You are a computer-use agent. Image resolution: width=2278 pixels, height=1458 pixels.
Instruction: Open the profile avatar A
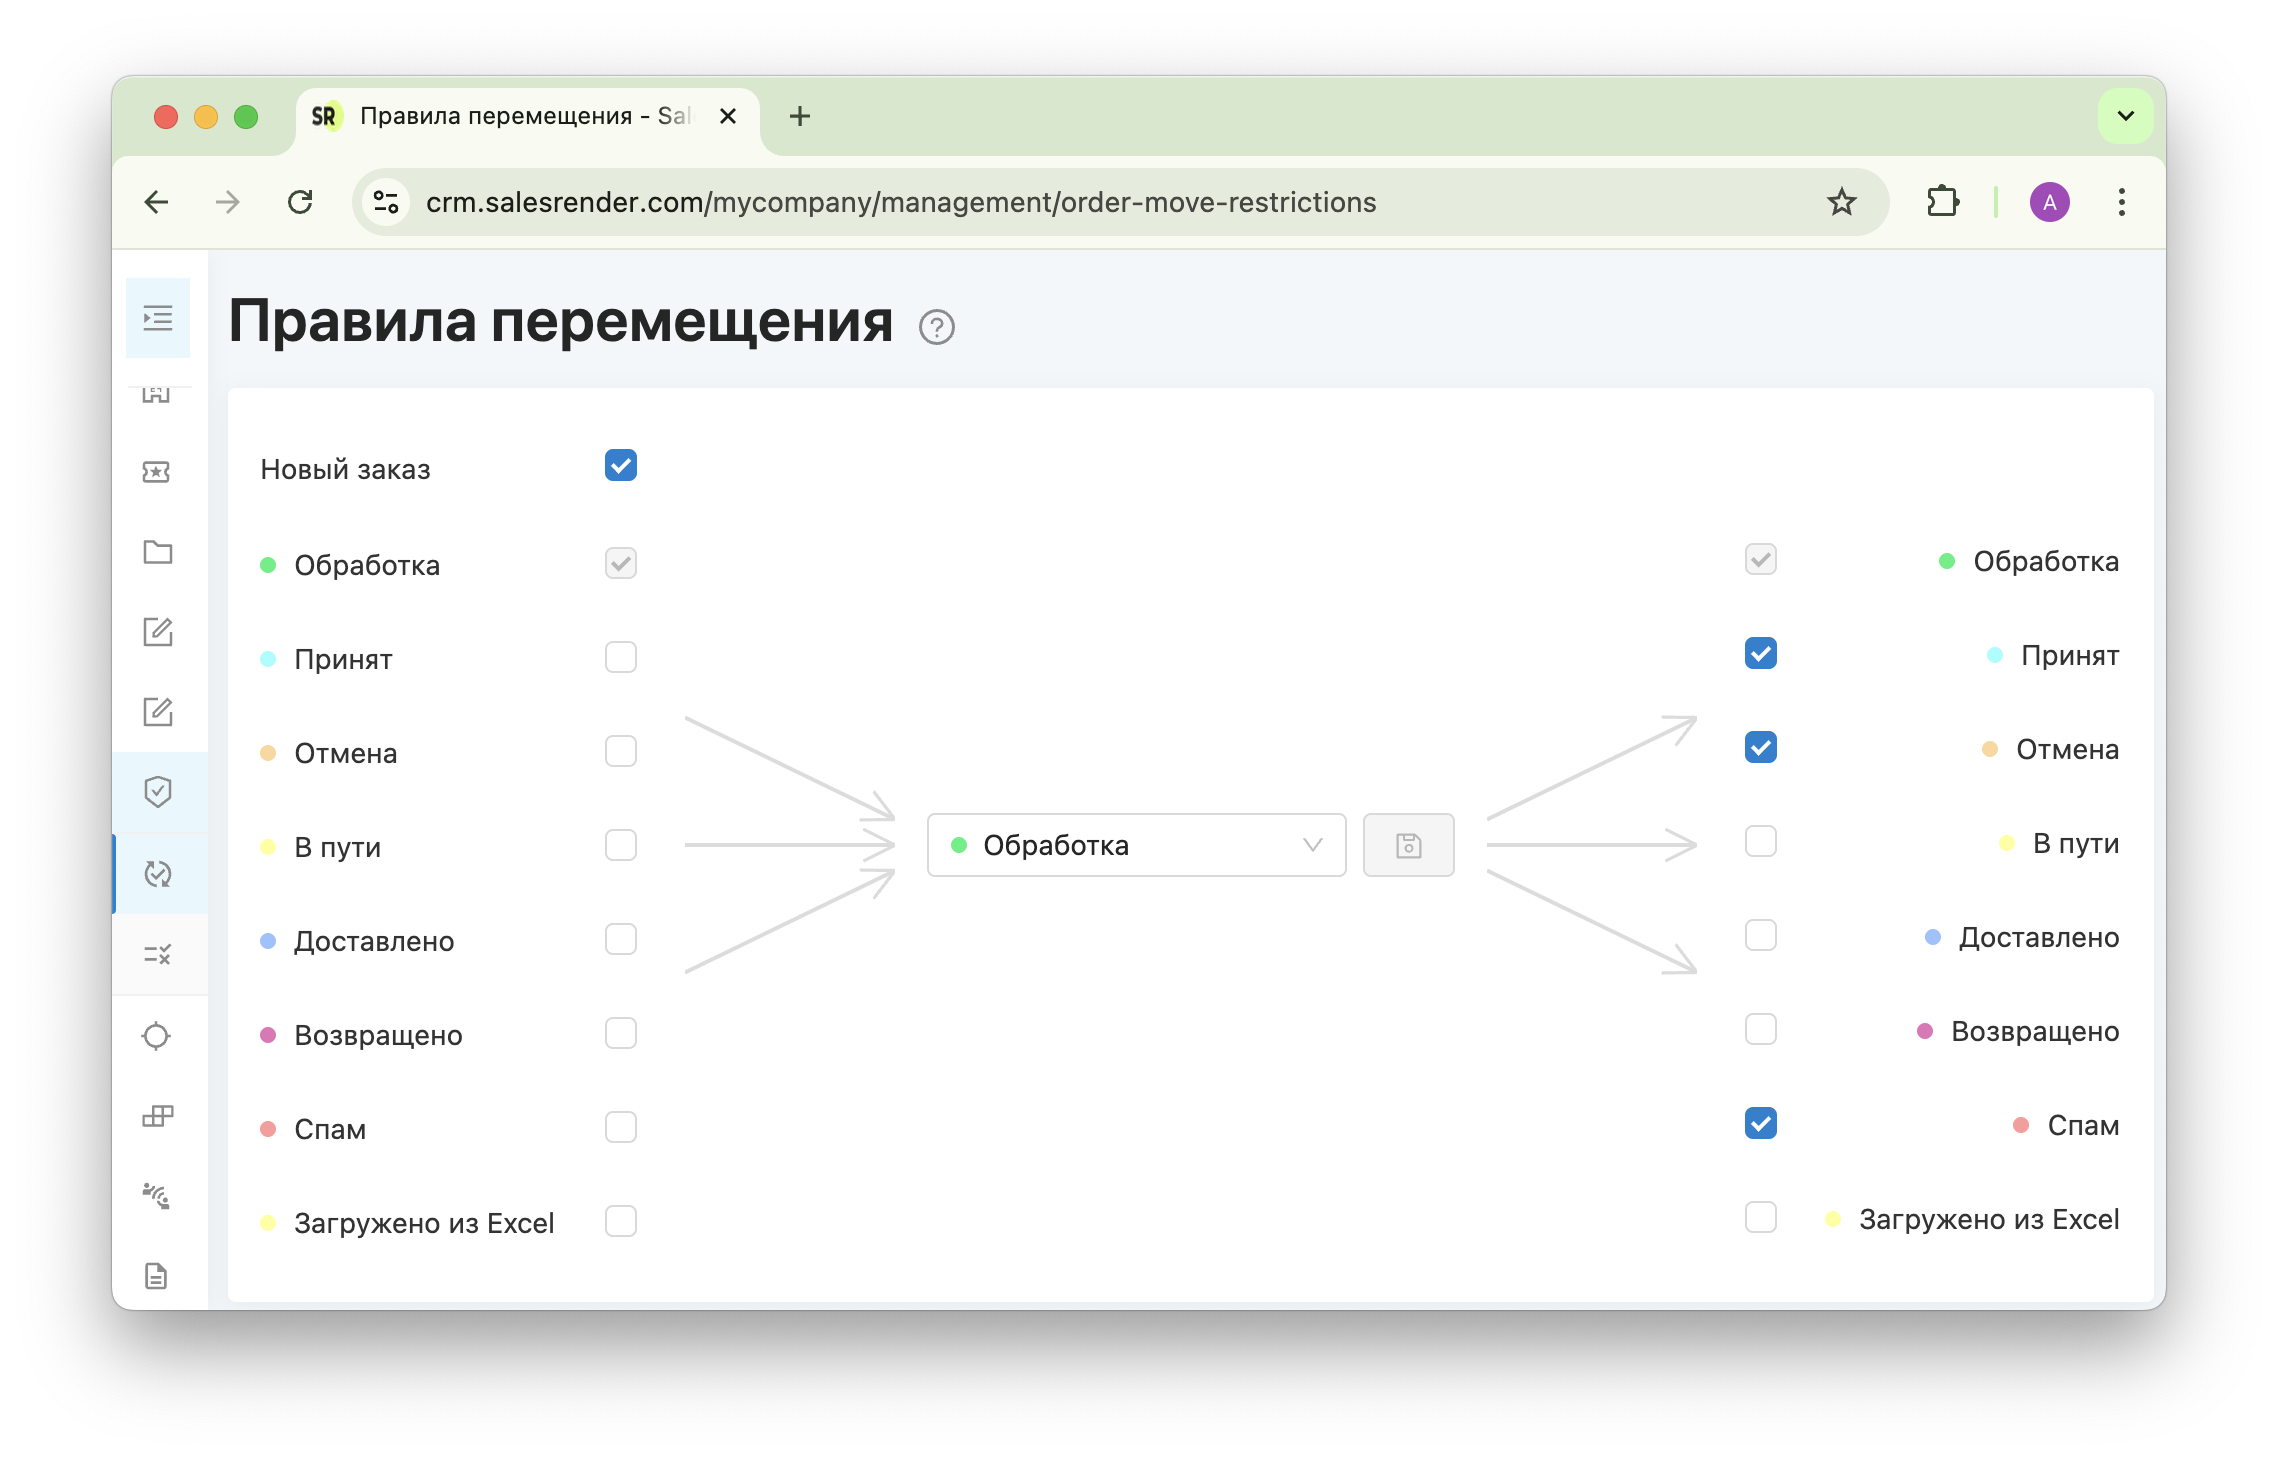[x=2049, y=202]
